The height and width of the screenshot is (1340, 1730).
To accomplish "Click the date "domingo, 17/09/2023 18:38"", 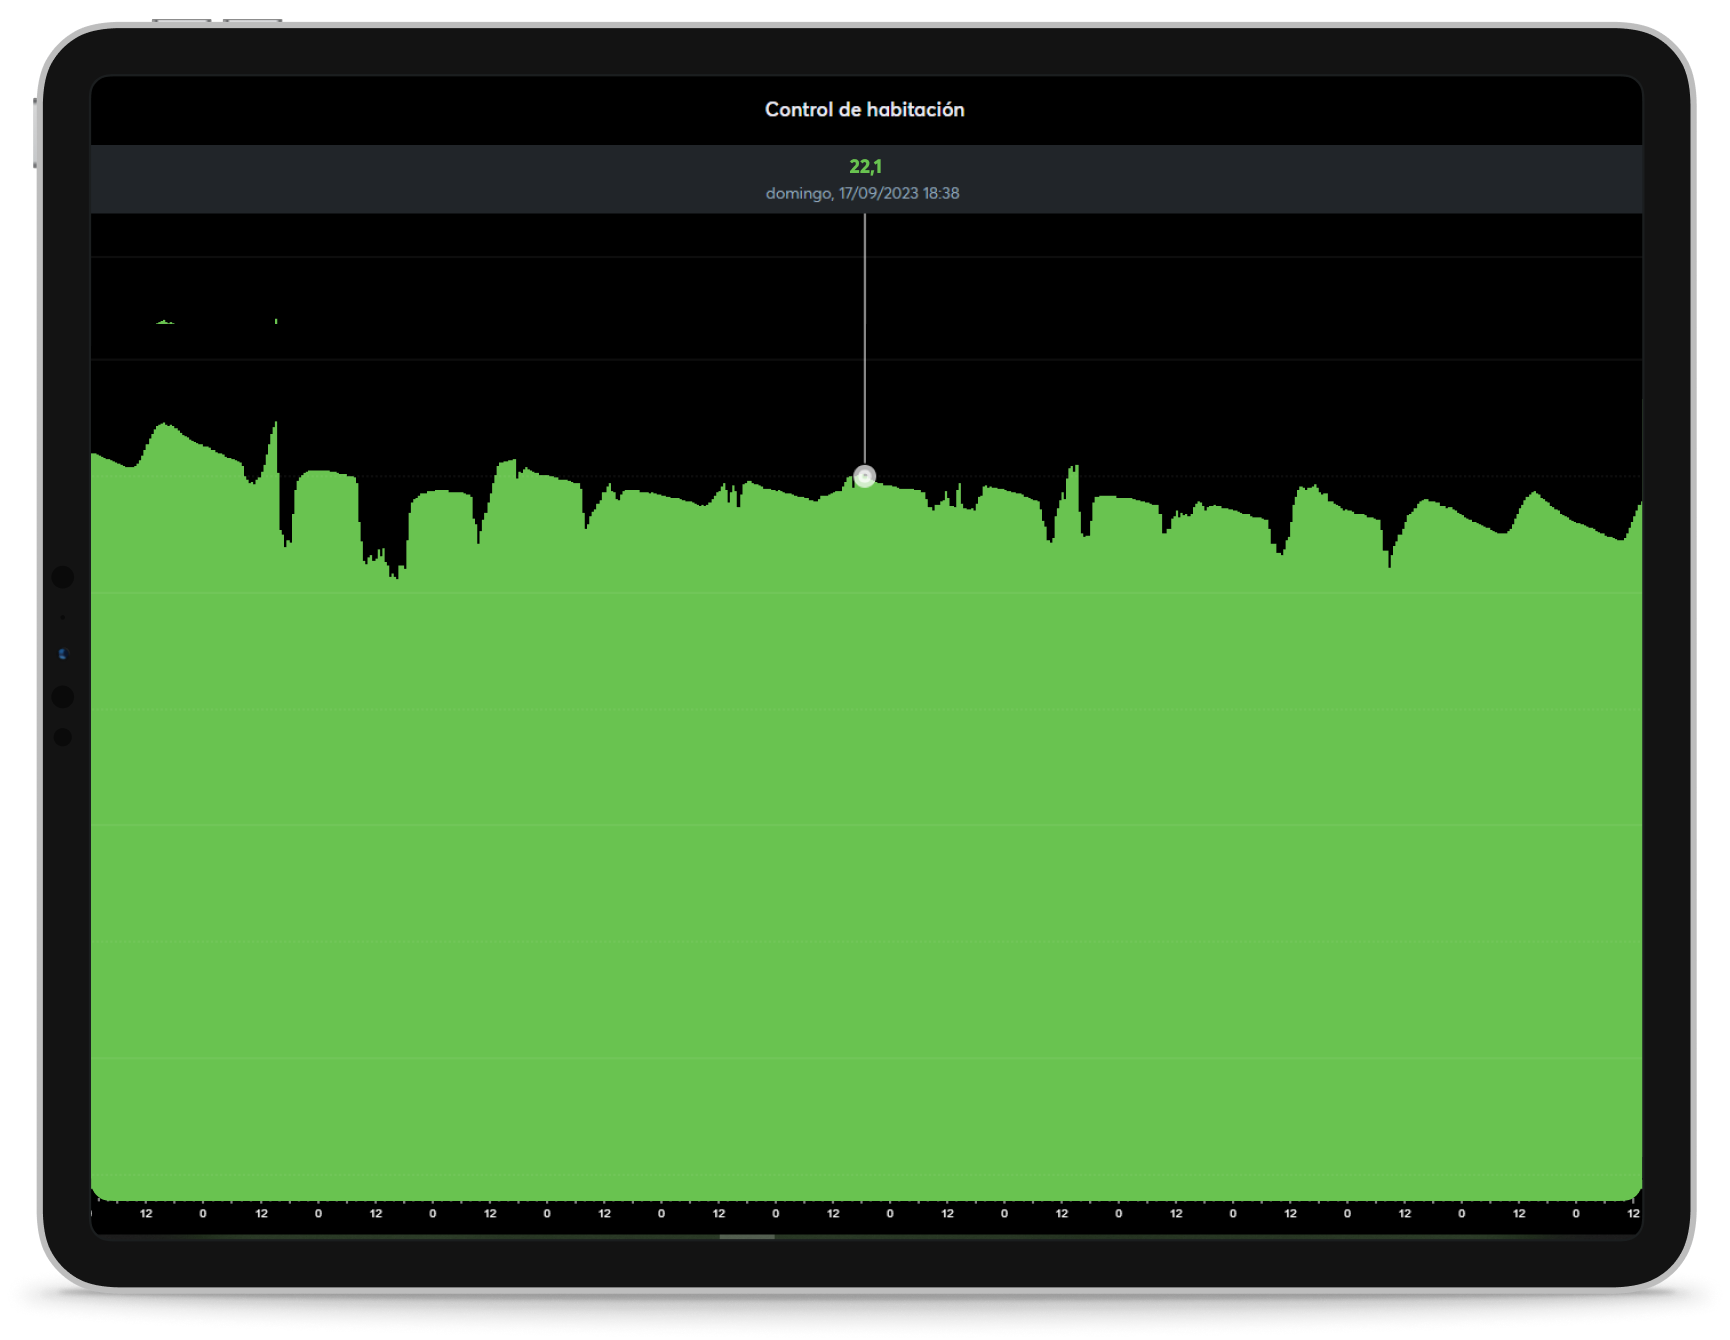I will coord(862,193).
